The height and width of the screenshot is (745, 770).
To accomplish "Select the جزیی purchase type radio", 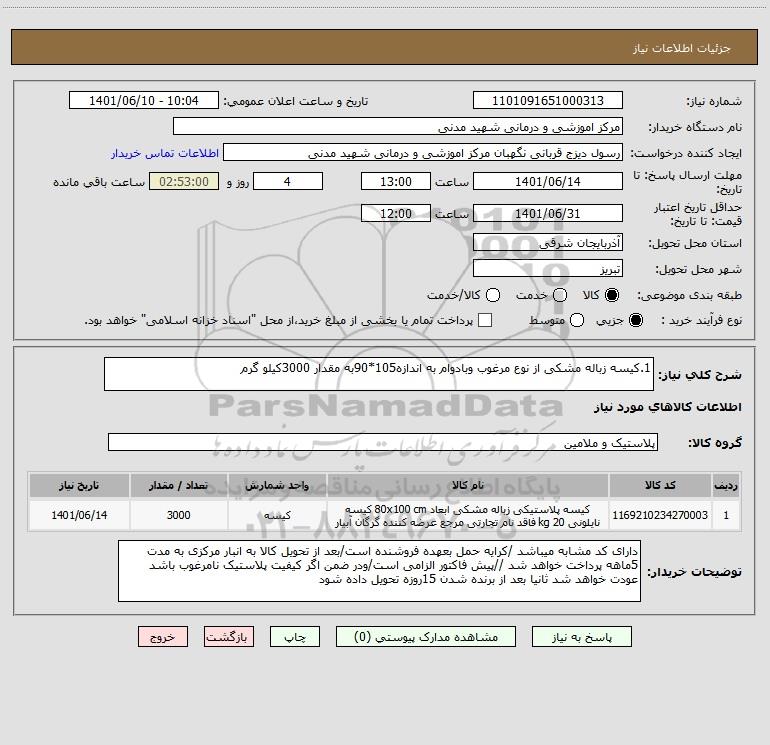I will pos(636,320).
